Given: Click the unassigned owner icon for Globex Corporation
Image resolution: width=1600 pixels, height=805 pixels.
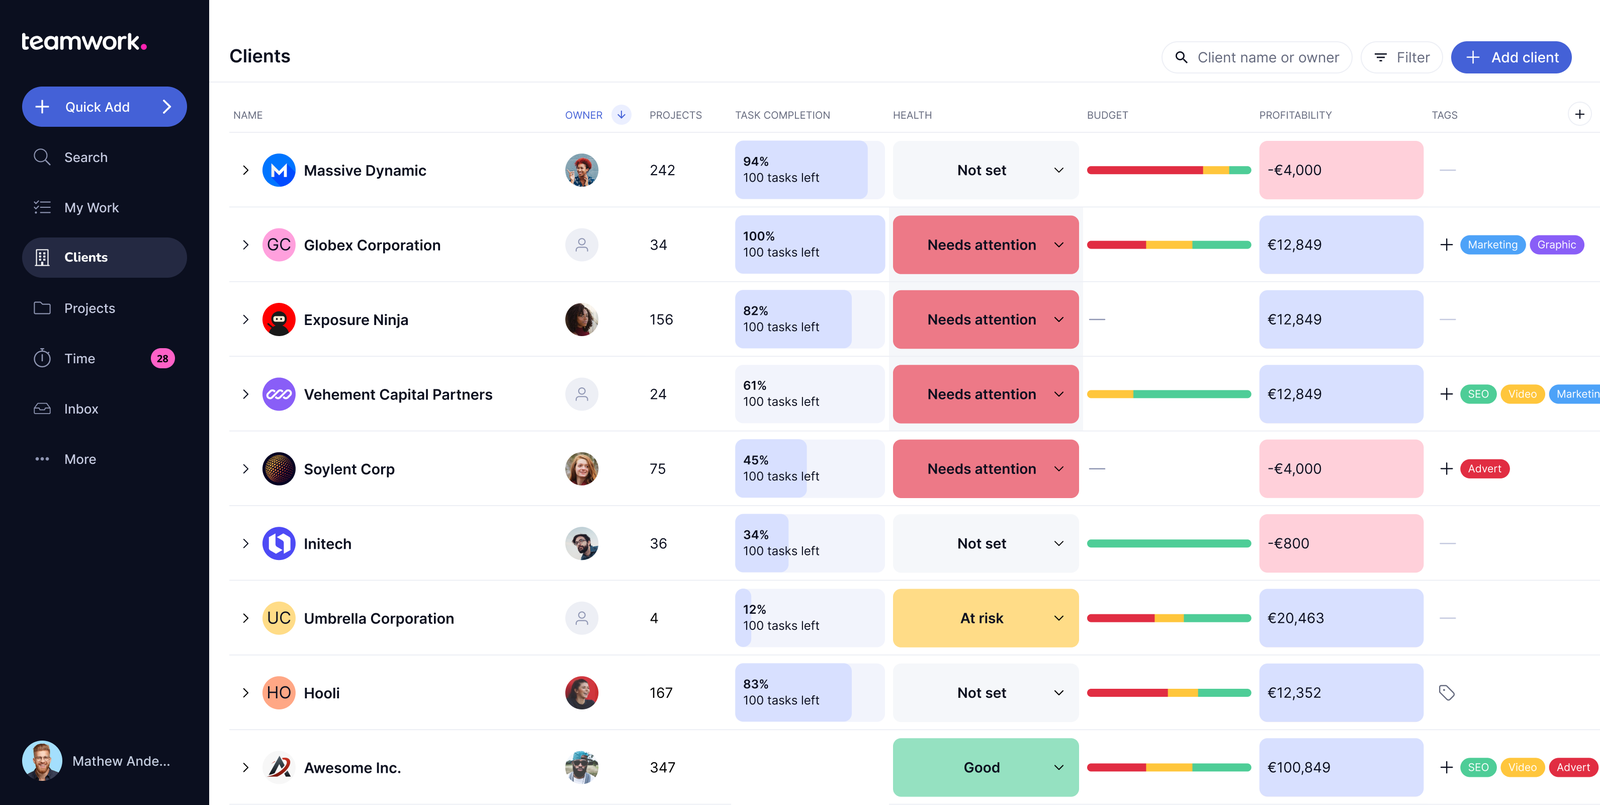Looking at the screenshot, I should (582, 245).
